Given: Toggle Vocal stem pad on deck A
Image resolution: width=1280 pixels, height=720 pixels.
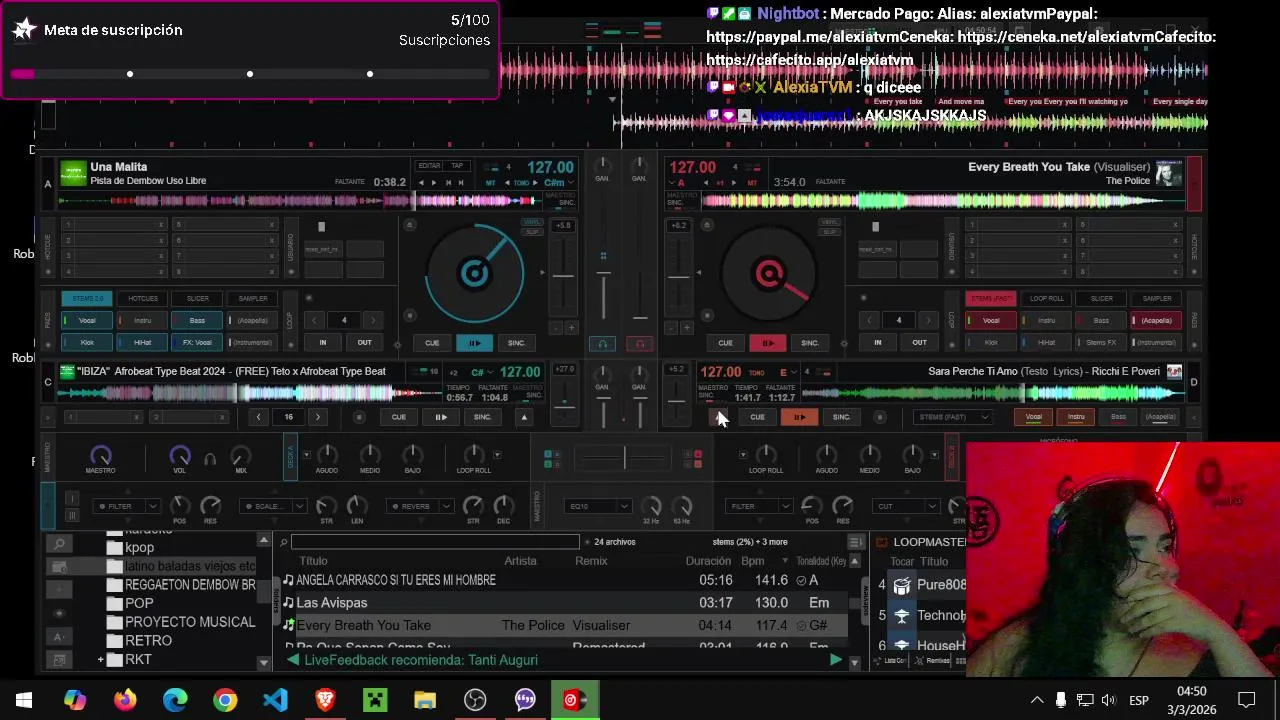Looking at the screenshot, I should point(87,320).
